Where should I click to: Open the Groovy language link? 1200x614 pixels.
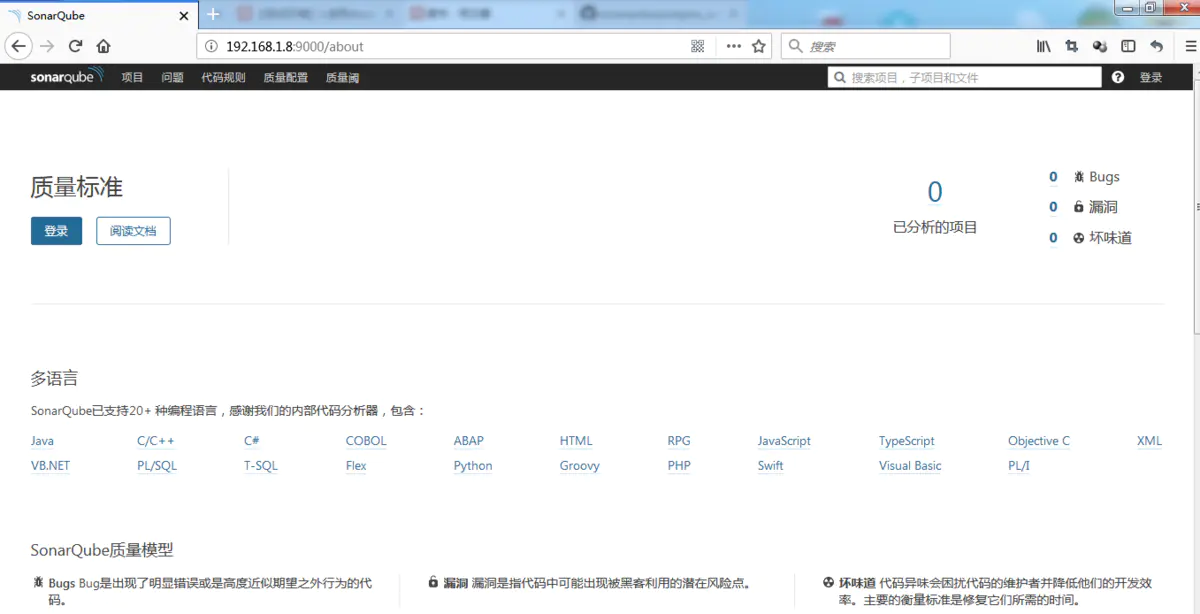[x=580, y=466]
